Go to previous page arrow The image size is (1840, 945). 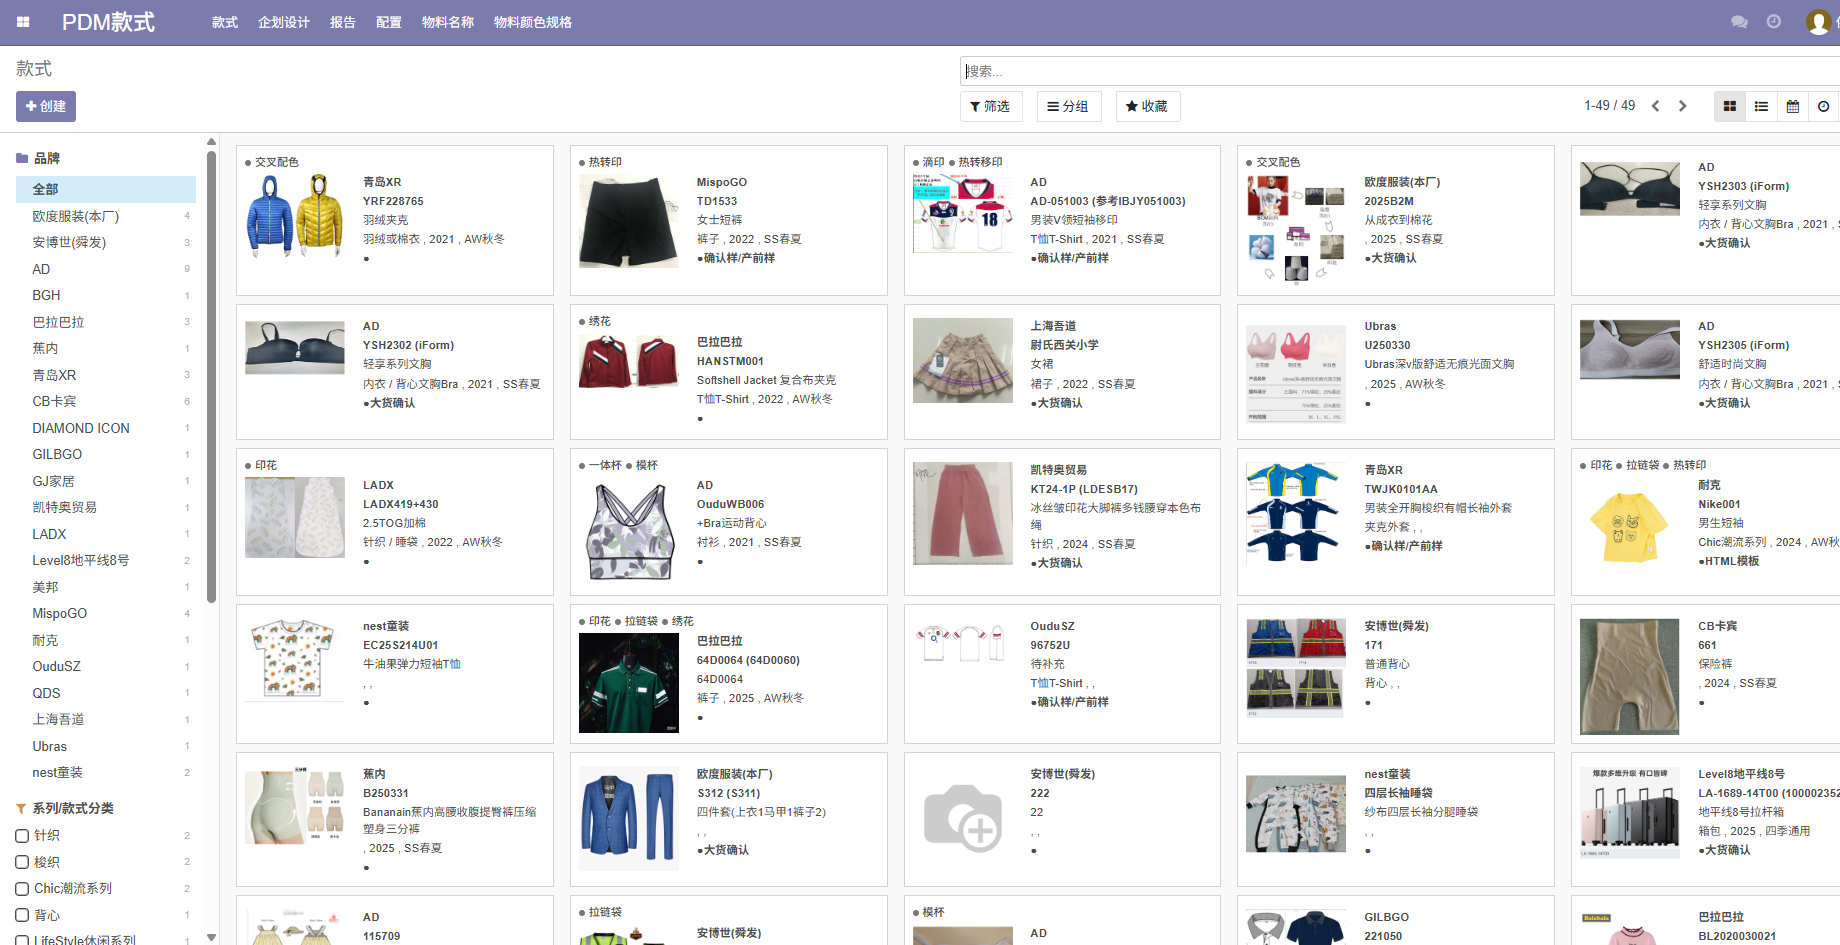coord(1656,106)
